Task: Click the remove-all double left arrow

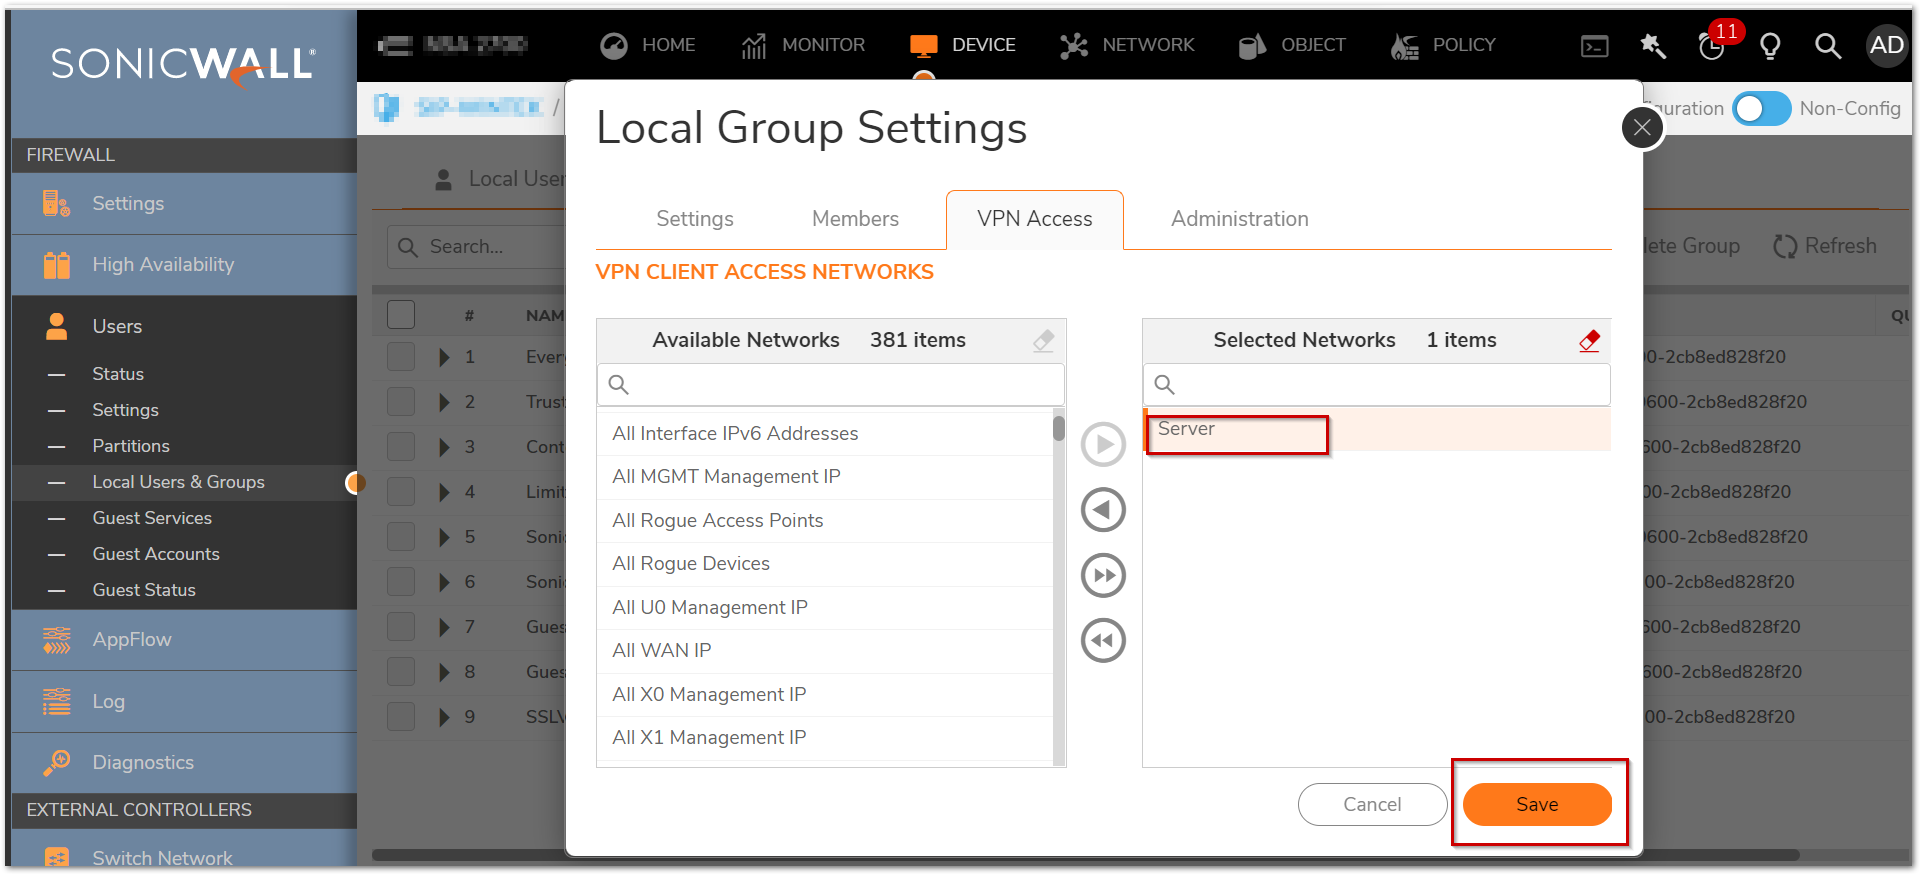Action: click(x=1103, y=641)
